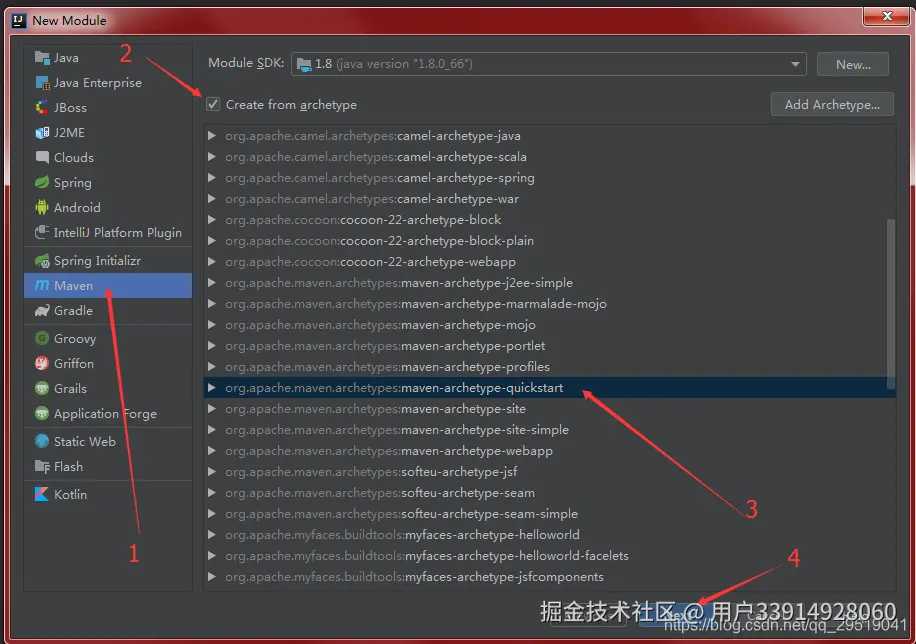Select camel-archetype-war archetype
Viewport: 916px width, 644px height.
tap(549, 199)
